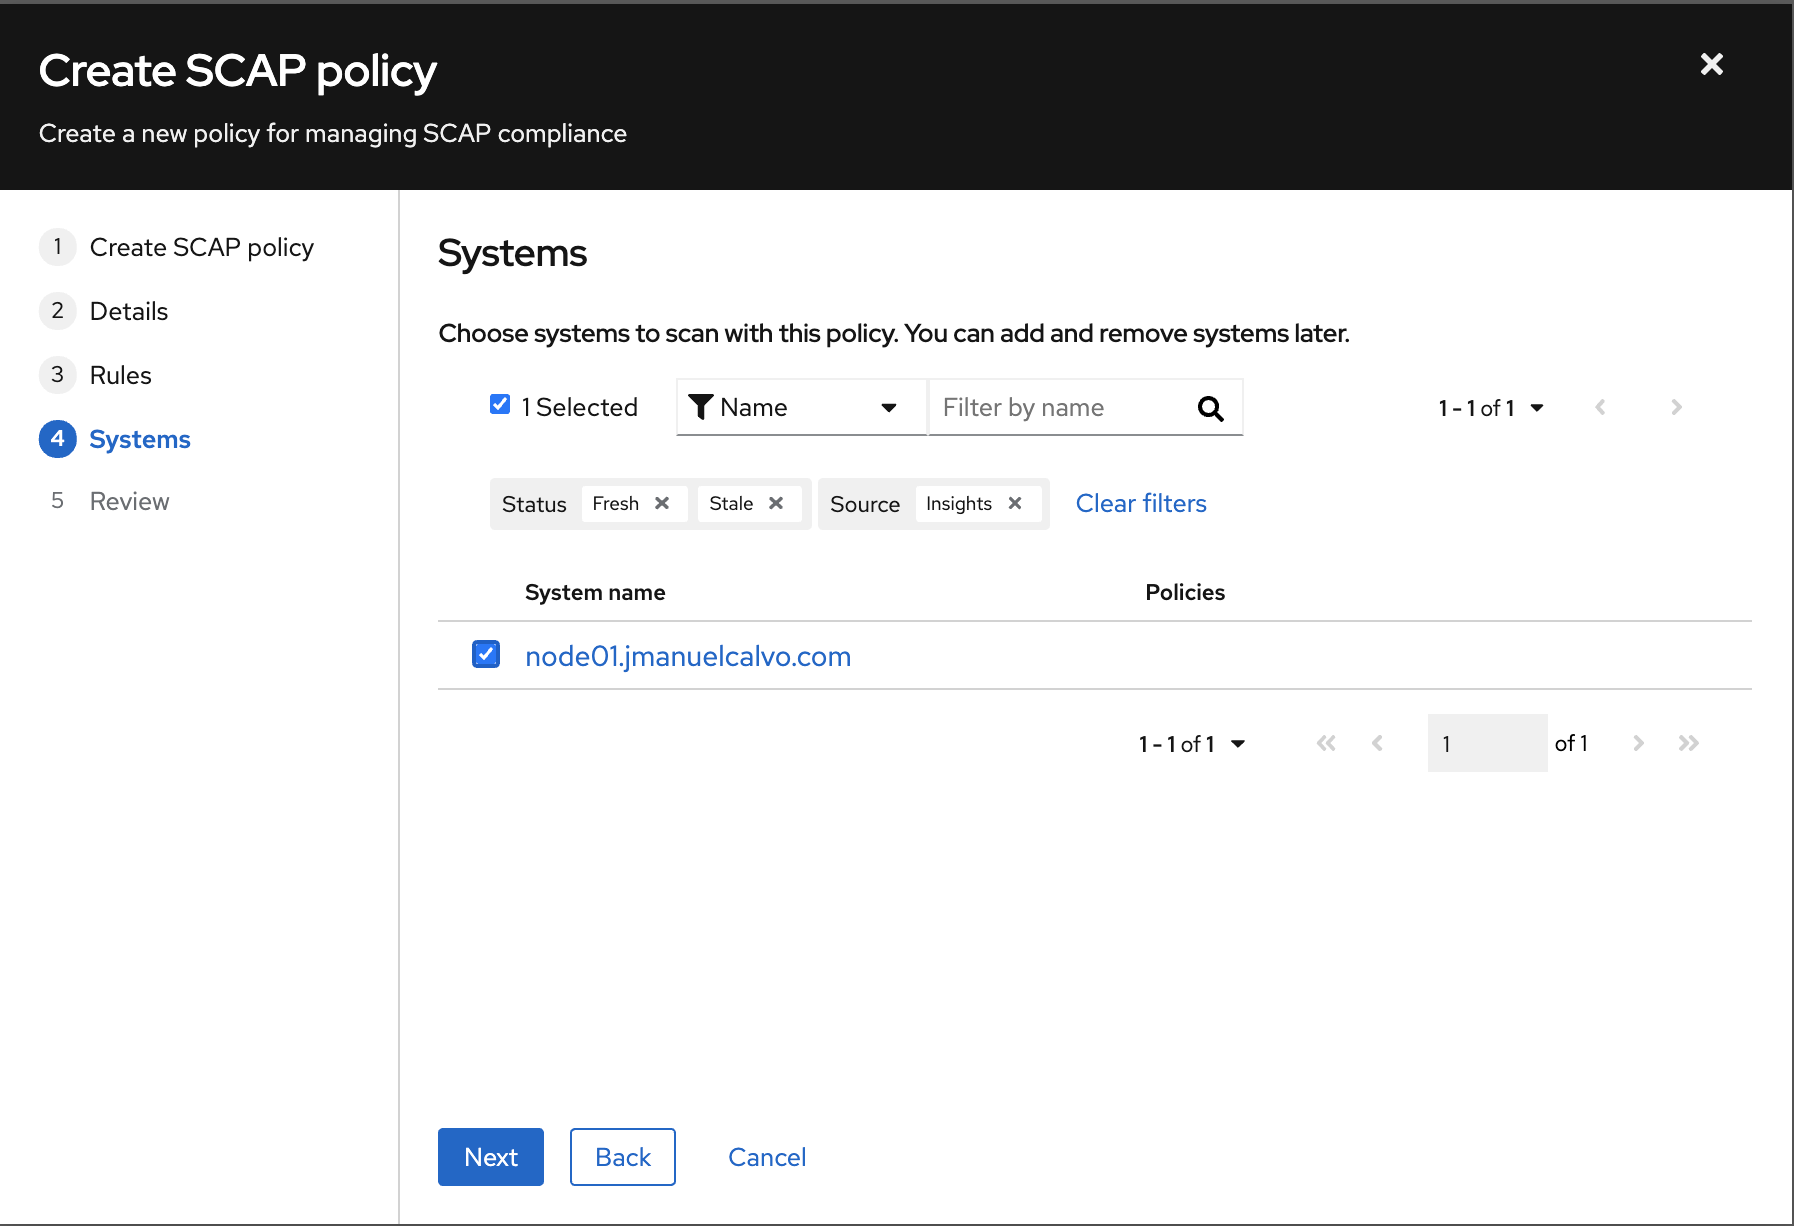Go to wizard step Details

click(104, 311)
